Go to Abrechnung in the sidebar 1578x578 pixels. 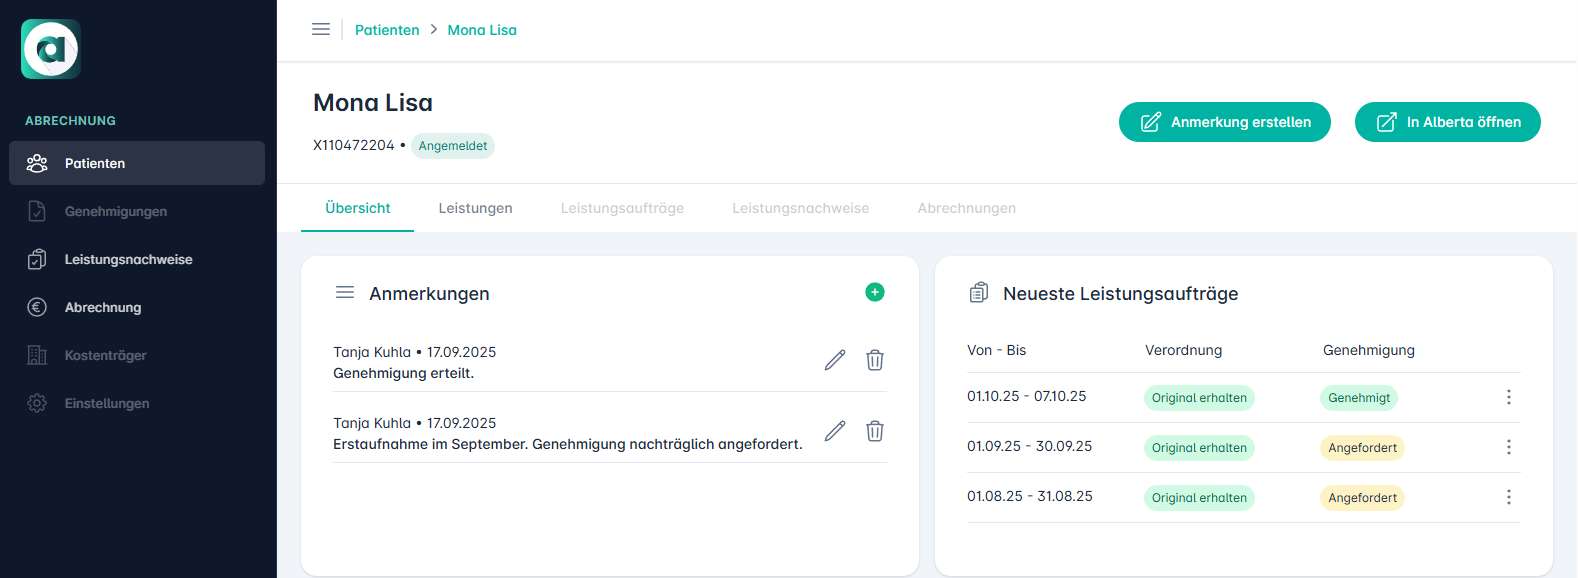(102, 307)
